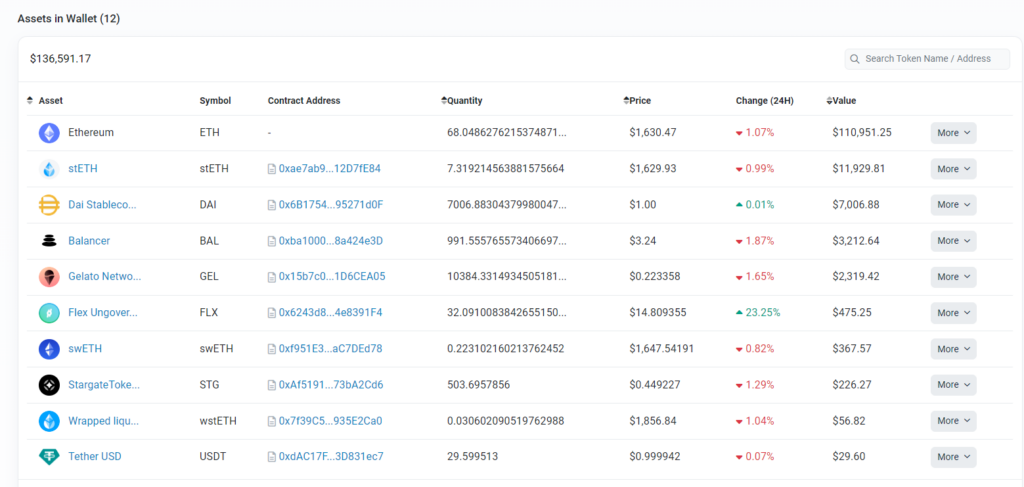Viewport: 1024px width, 487px height.
Task: Click the wstETH value $56.82
Action: (x=848, y=420)
